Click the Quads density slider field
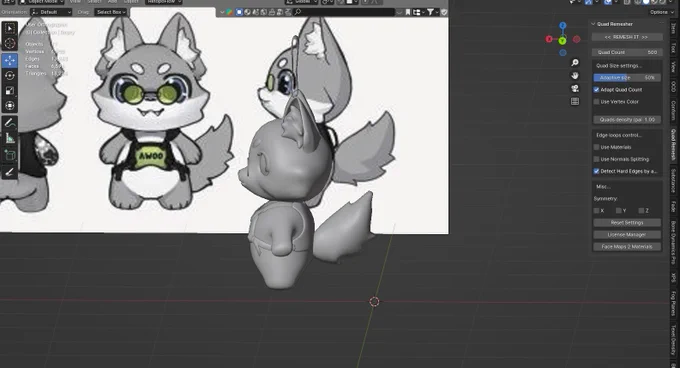The image size is (680, 368). pos(627,120)
